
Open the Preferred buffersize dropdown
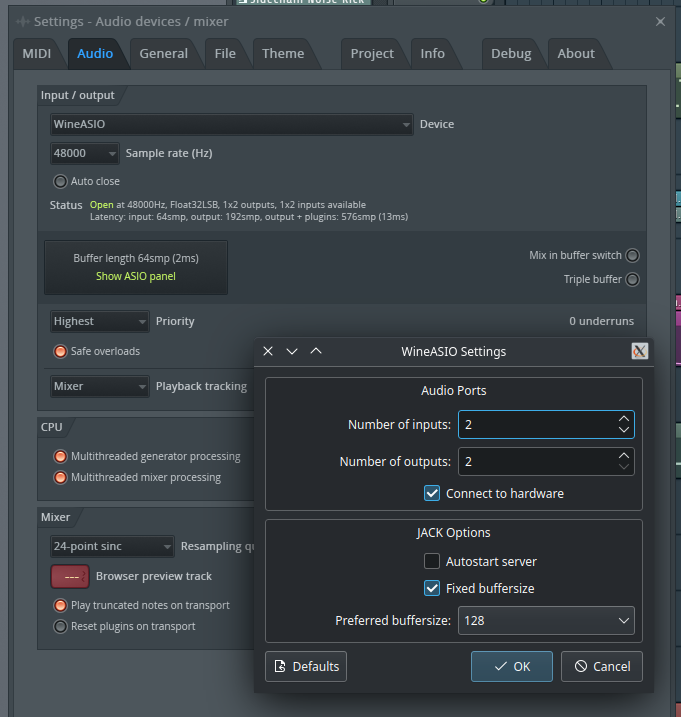[x=546, y=621]
